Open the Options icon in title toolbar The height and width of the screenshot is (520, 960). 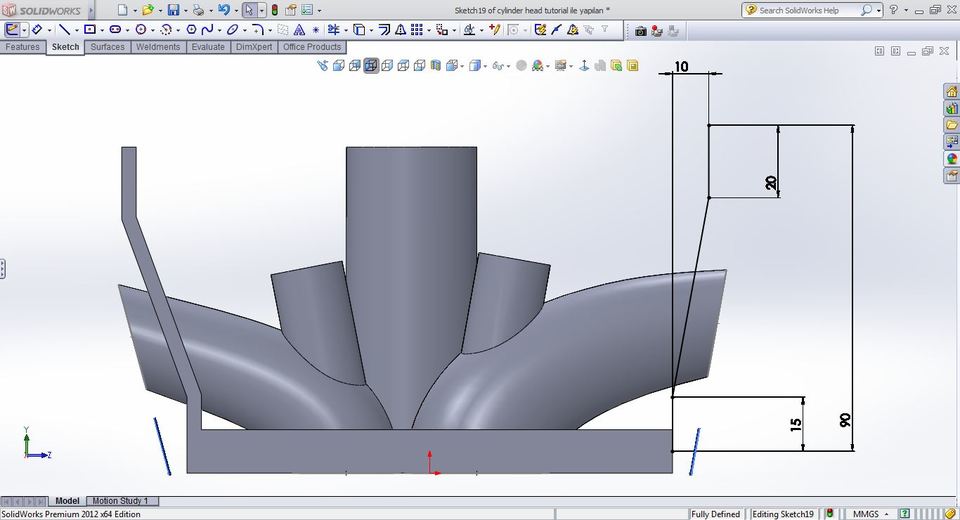point(307,10)
